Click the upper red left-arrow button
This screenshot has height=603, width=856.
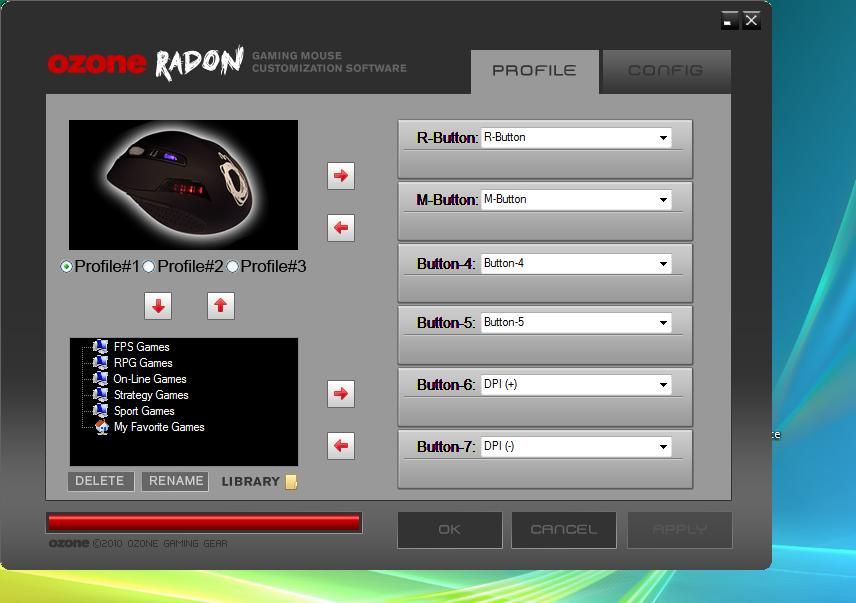341,228
